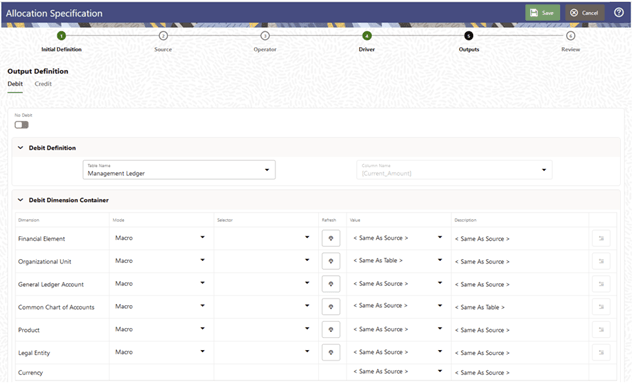Click the Outputs step label
The width and height of the screenshot is (633, 384).
tap(469, 49)
